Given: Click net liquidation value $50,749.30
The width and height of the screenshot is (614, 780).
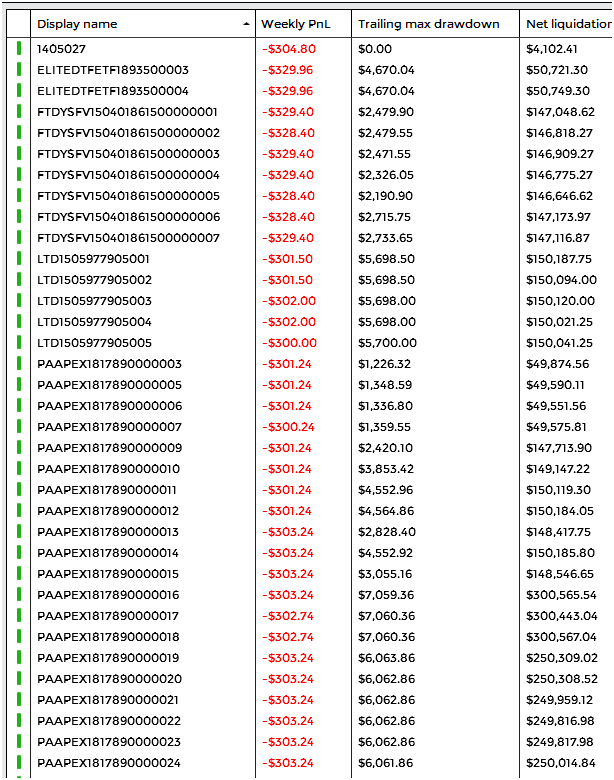Looking at the screenshot, I should (x=558, y=91).
